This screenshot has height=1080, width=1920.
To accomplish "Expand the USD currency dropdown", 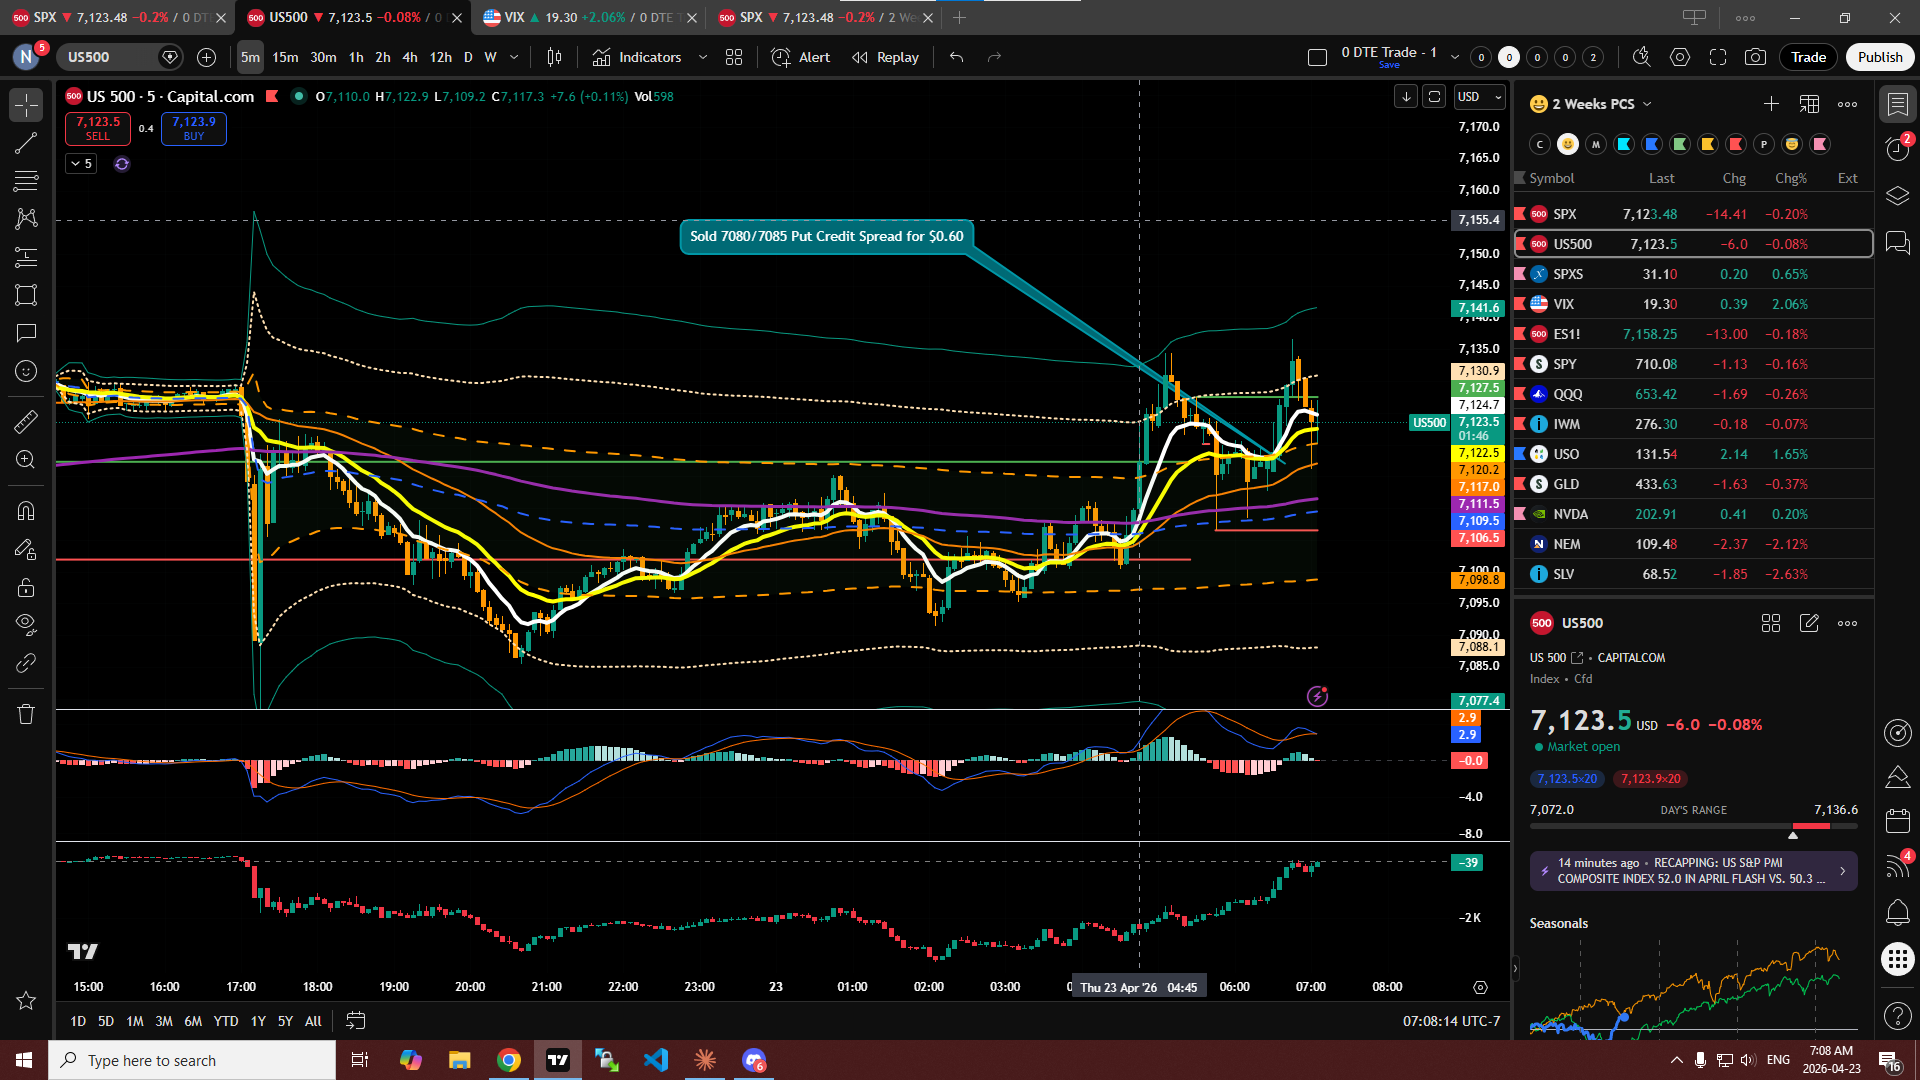I will pyautogui.click(x=1480, y=97).
